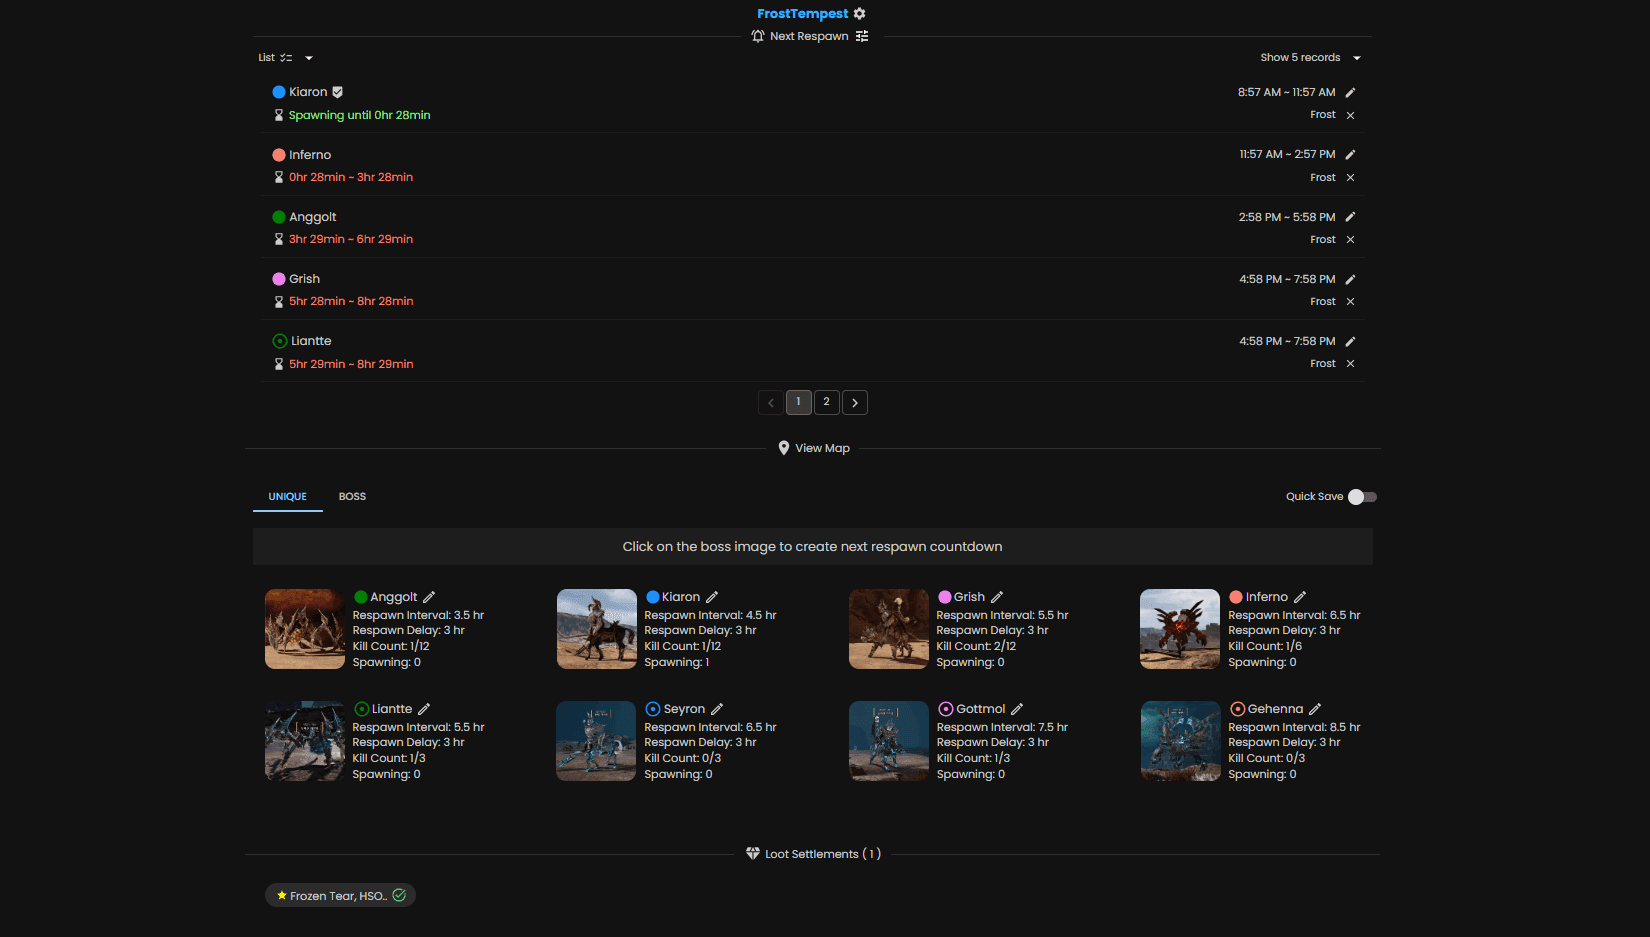
Task: Click 'Spawning: 1' on Kiaron card
Action: pyautogui.click(x=677, y=662)
